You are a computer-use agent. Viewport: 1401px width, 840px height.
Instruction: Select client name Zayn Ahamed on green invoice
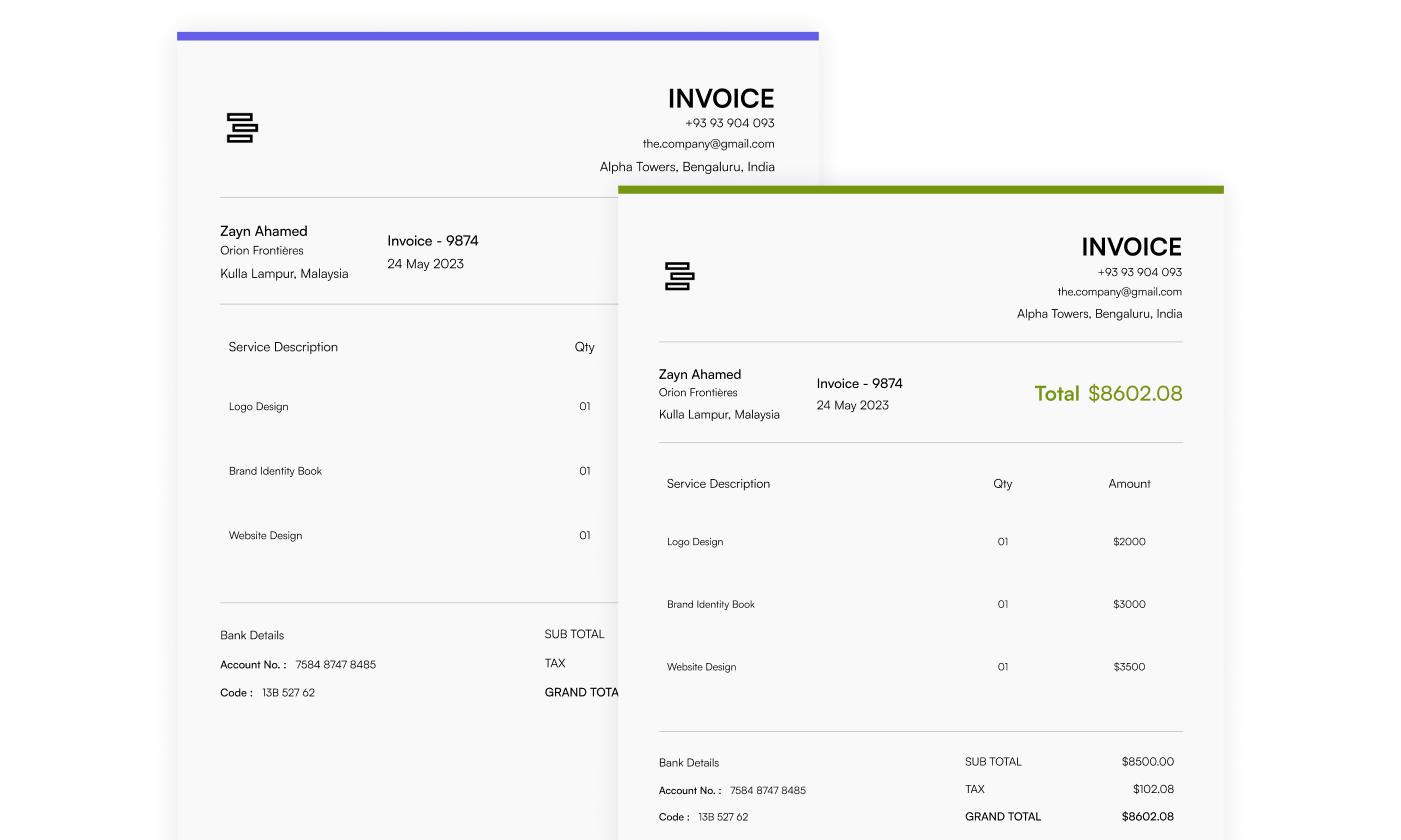[700, 374]
